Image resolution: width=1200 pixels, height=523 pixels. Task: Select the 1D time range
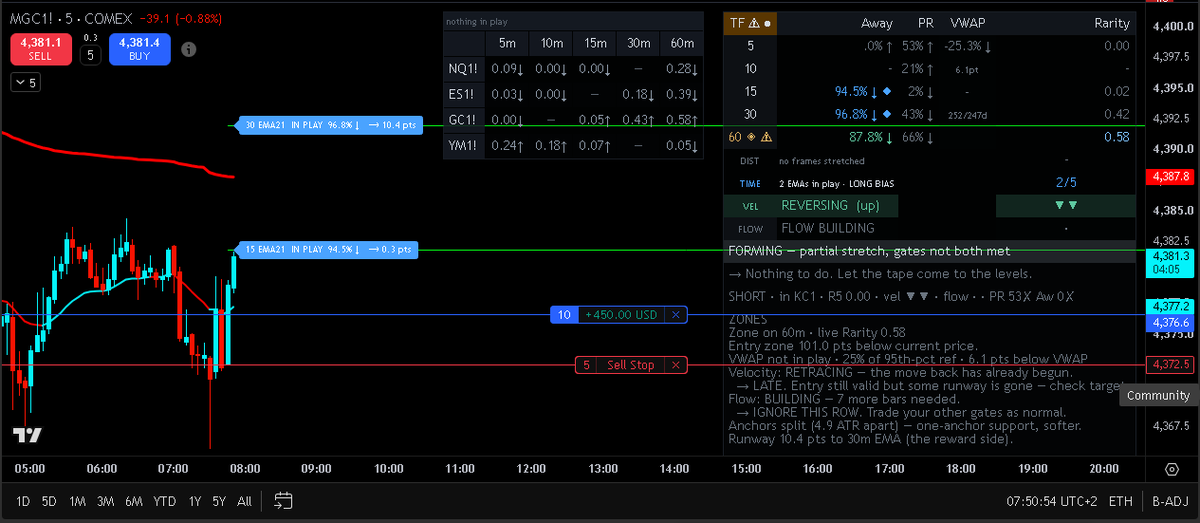[x=21, y=501]
